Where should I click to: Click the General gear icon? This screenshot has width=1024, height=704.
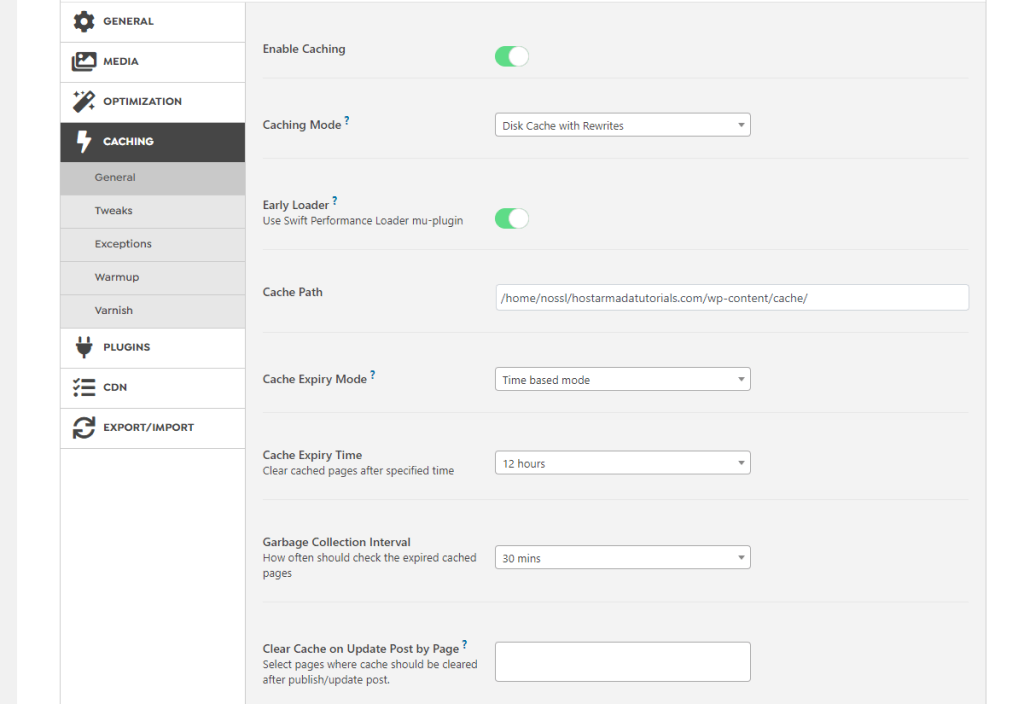pos(84,22)
